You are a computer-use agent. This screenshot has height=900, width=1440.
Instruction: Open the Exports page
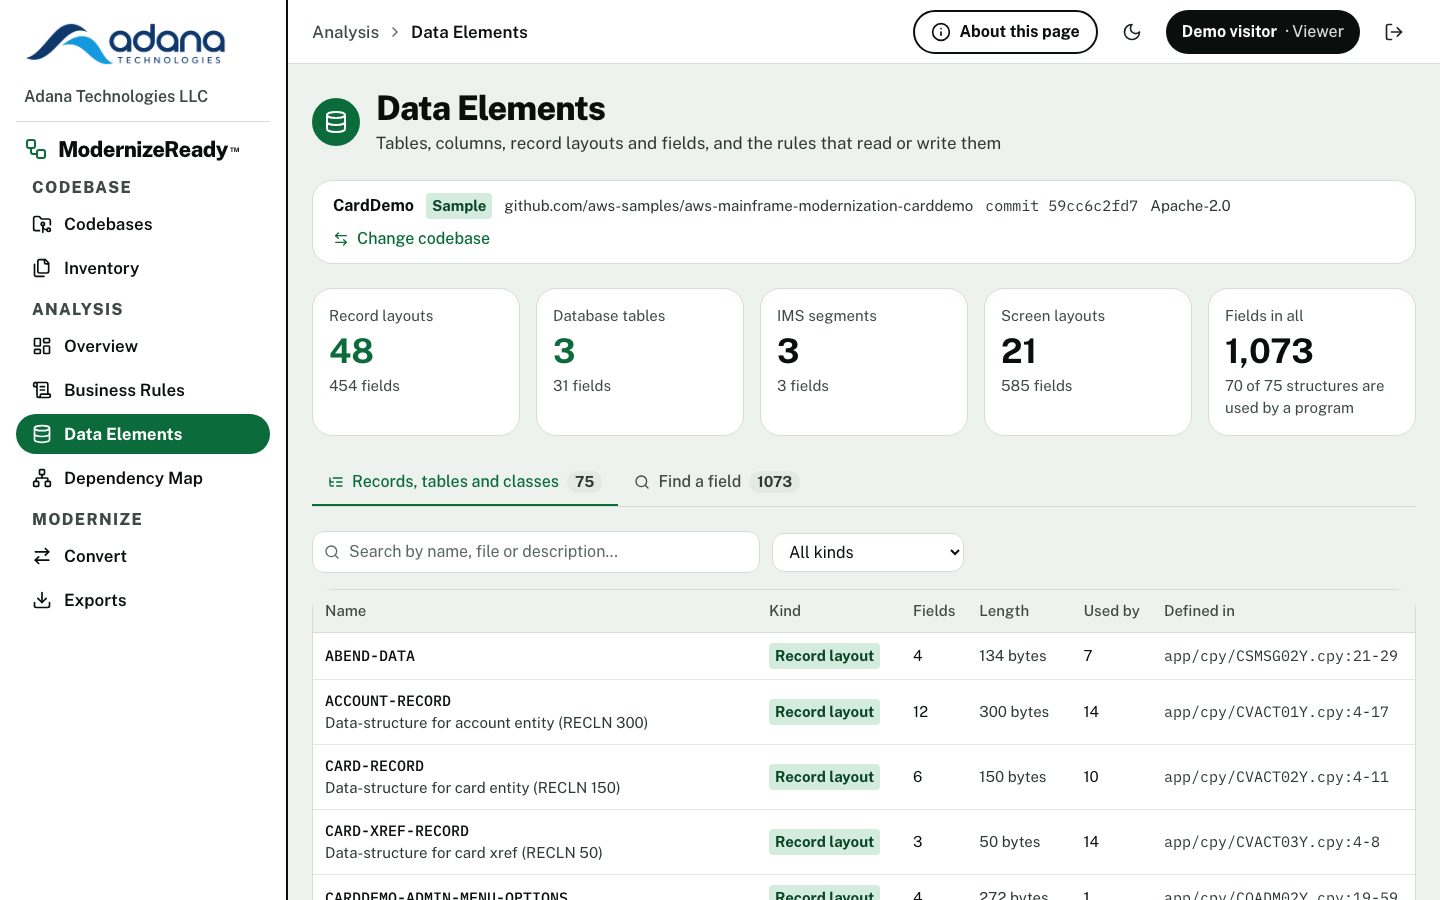[x=143, y=600]
